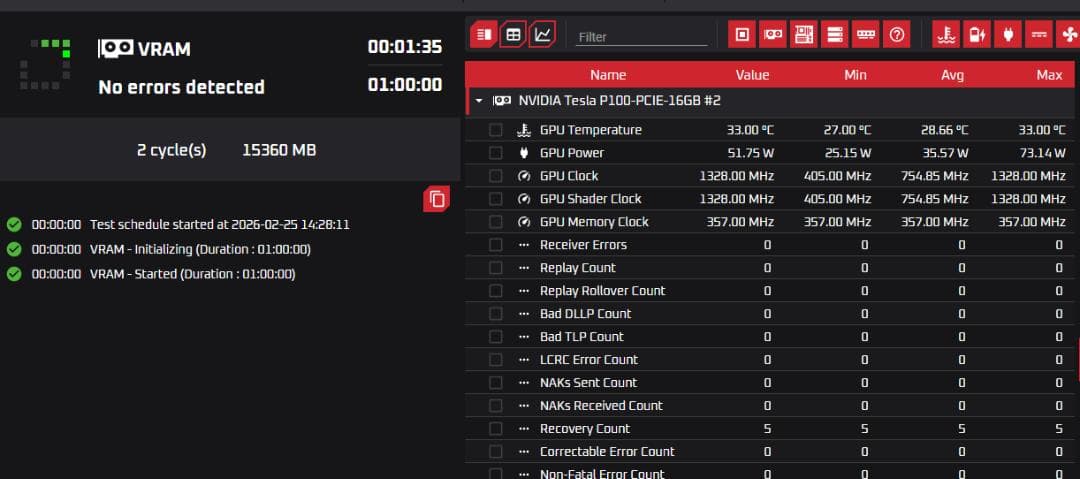
Task: Check the GPU Shader Clock checkbox
Action: click(495, 199)
